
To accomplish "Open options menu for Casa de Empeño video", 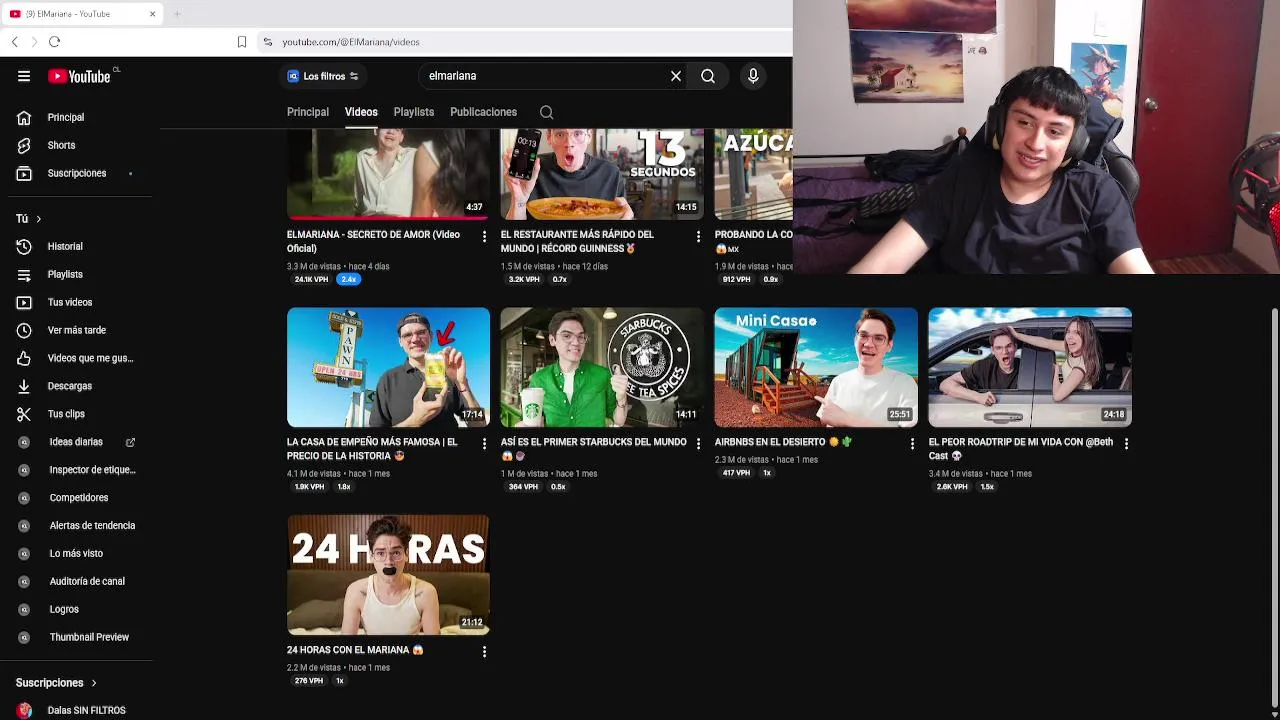I will coord(484,444).
